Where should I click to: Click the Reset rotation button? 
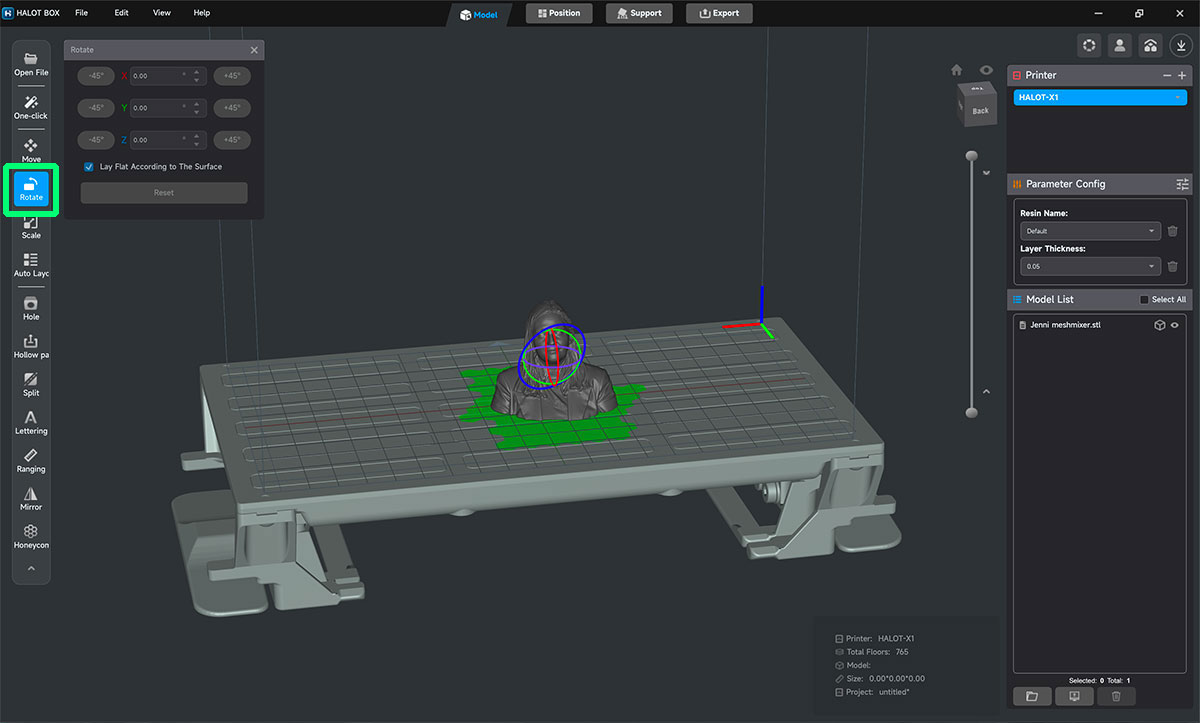click(164, 193)
